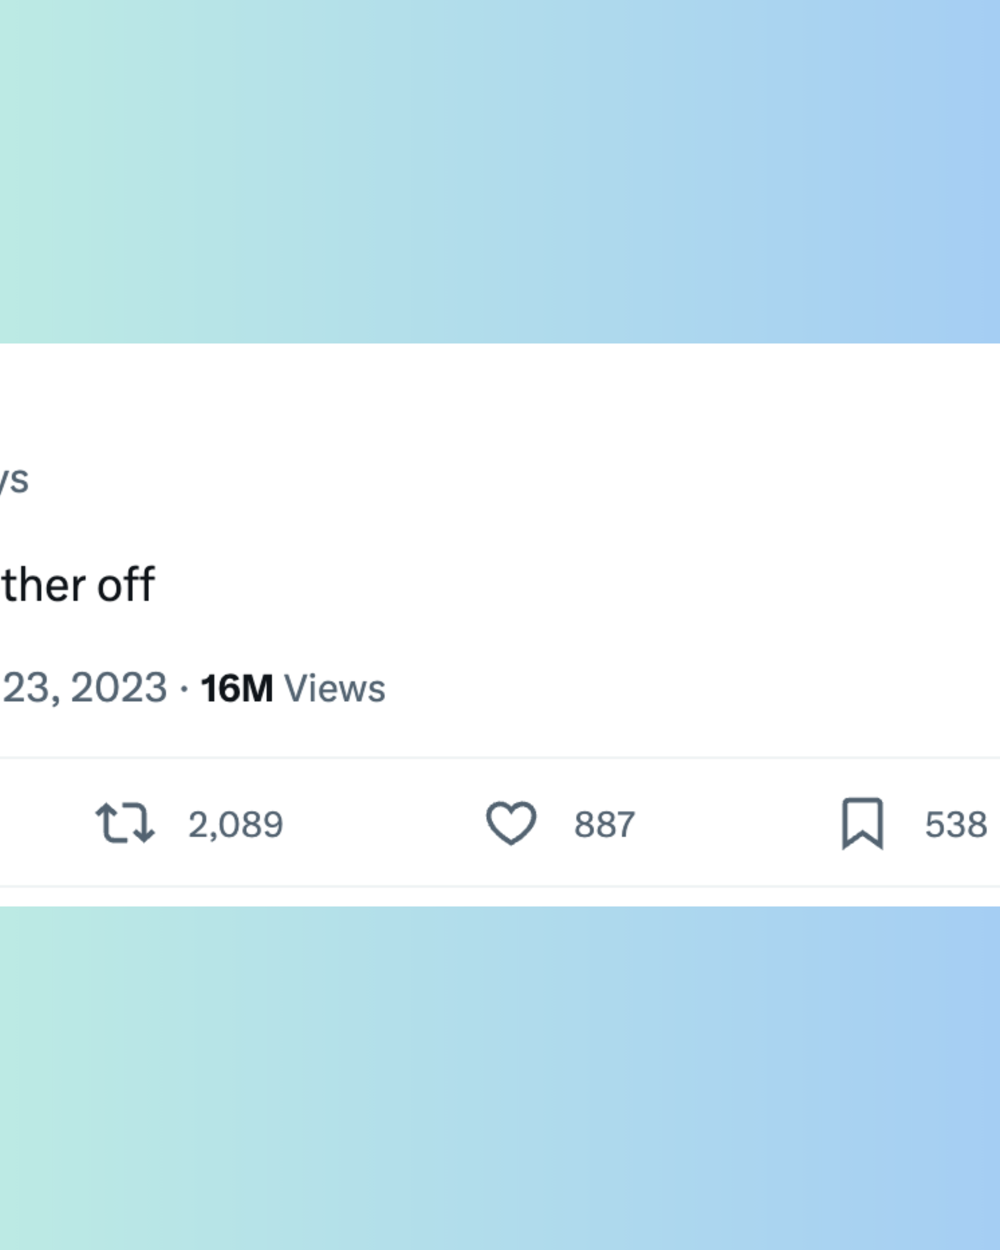Click blank area between repost and like icons

point(385,824)
